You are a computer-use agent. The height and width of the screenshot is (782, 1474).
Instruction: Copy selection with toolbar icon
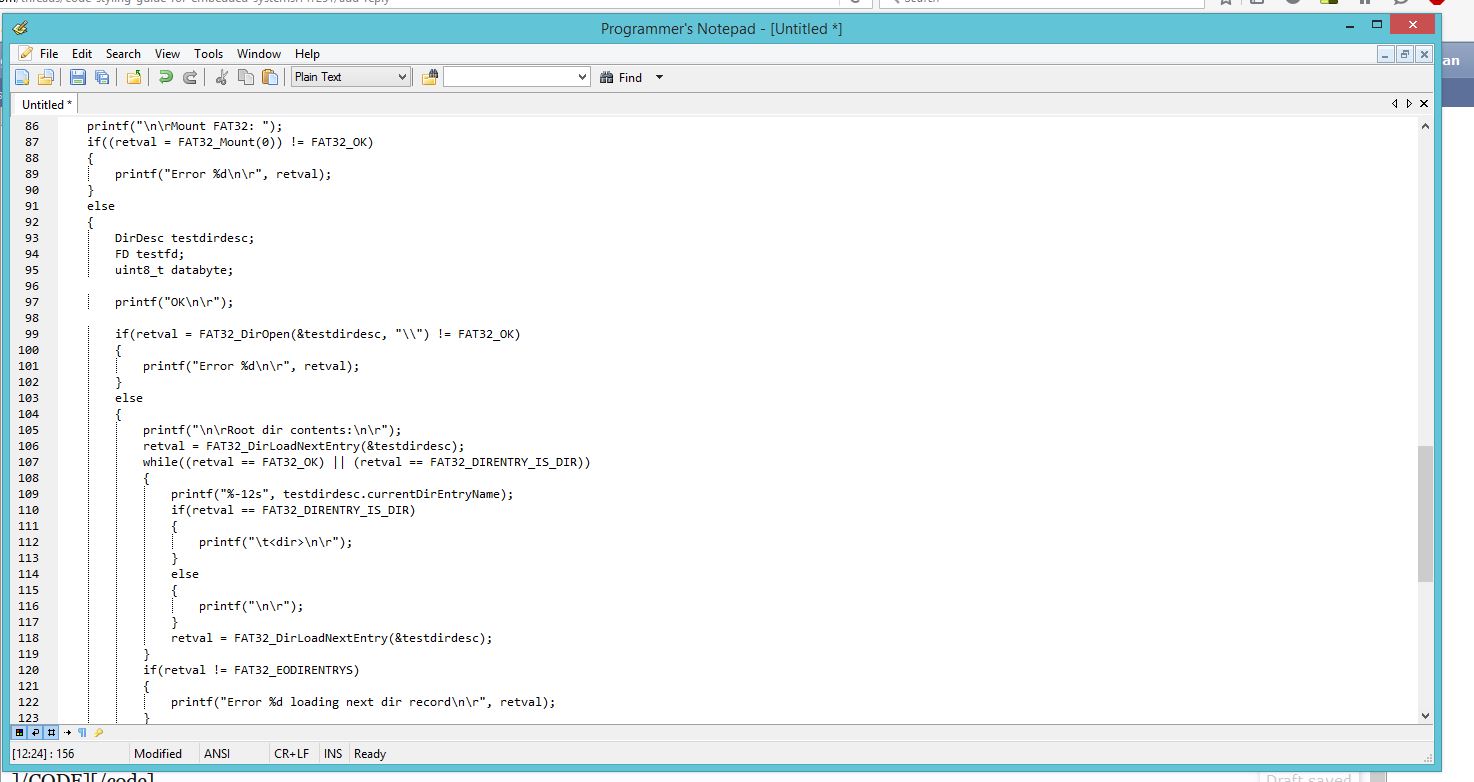tap(246, 77)
